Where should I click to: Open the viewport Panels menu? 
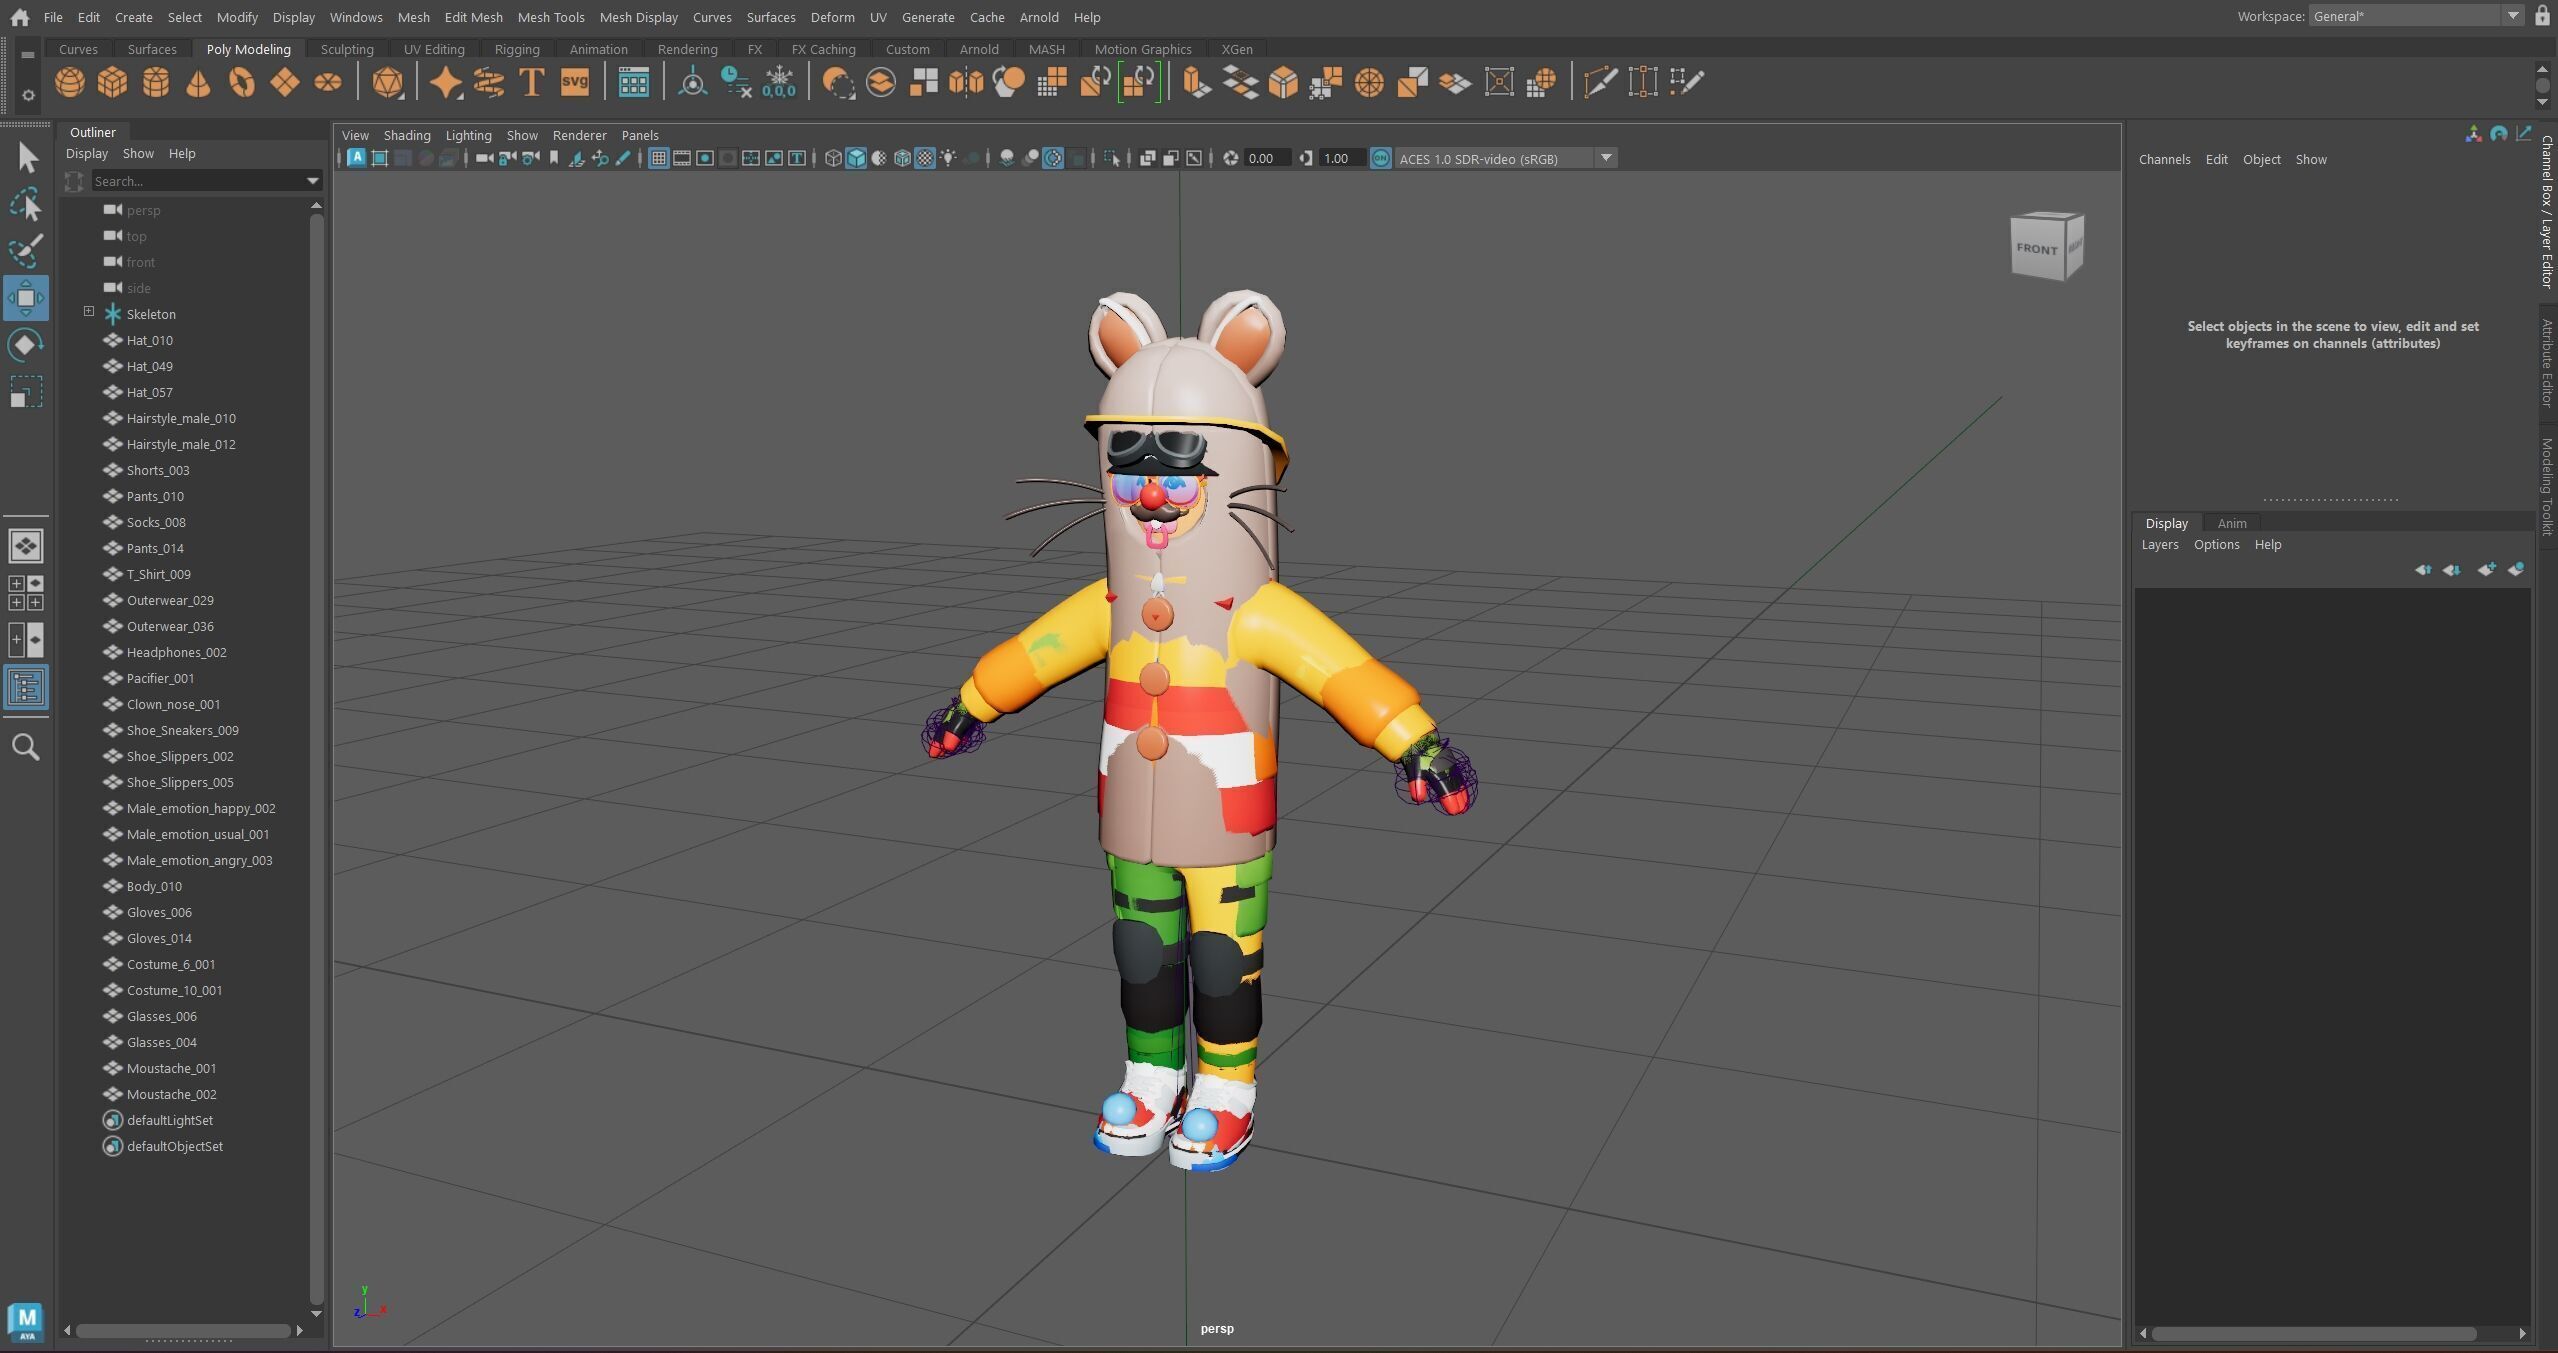[x=640, y=135]
